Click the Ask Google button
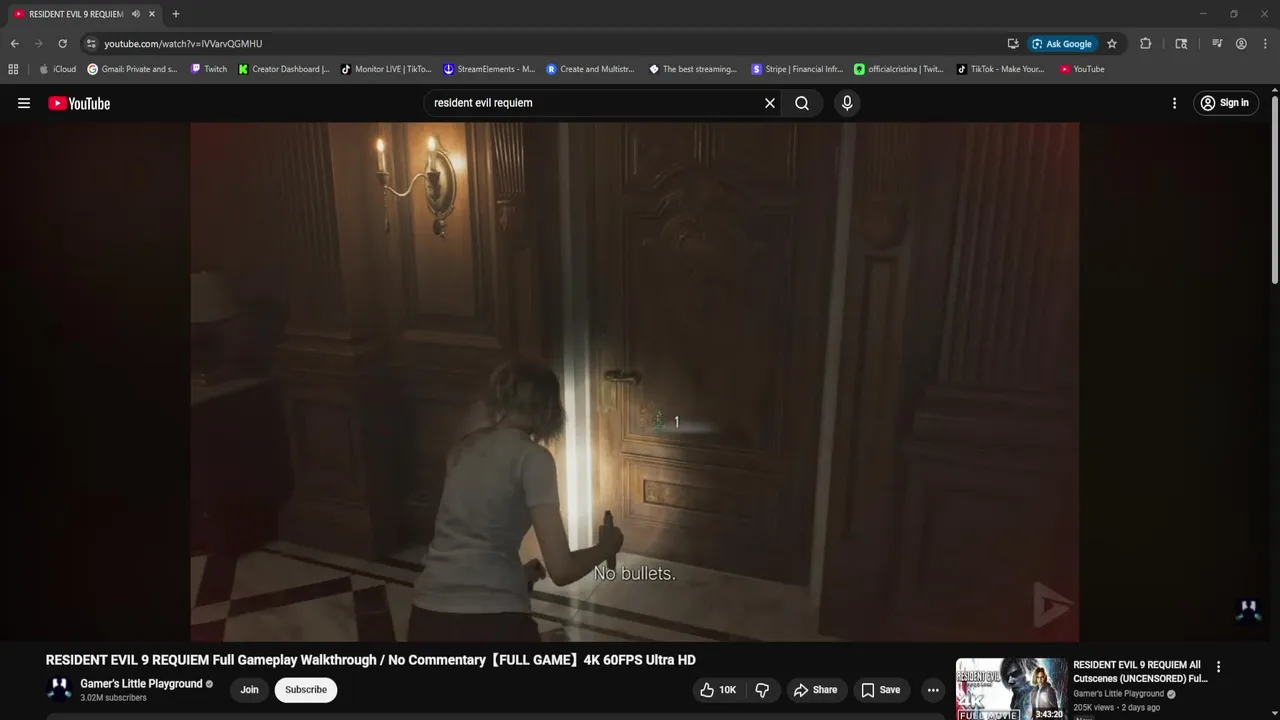Screen dimensions: 1280x720 [1062, 44]
